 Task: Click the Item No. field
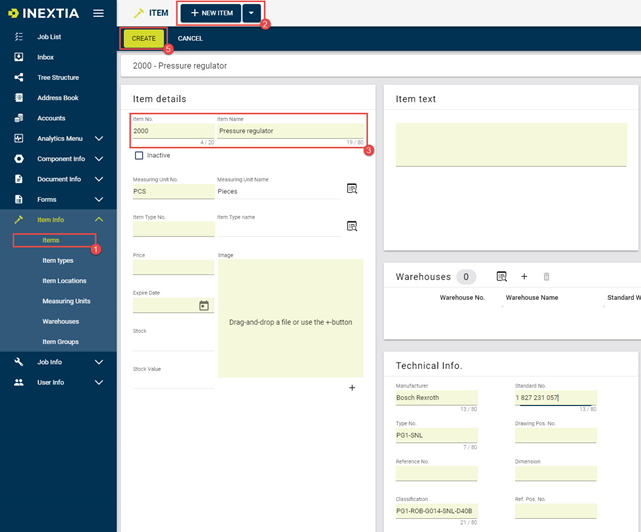point(173,131)
